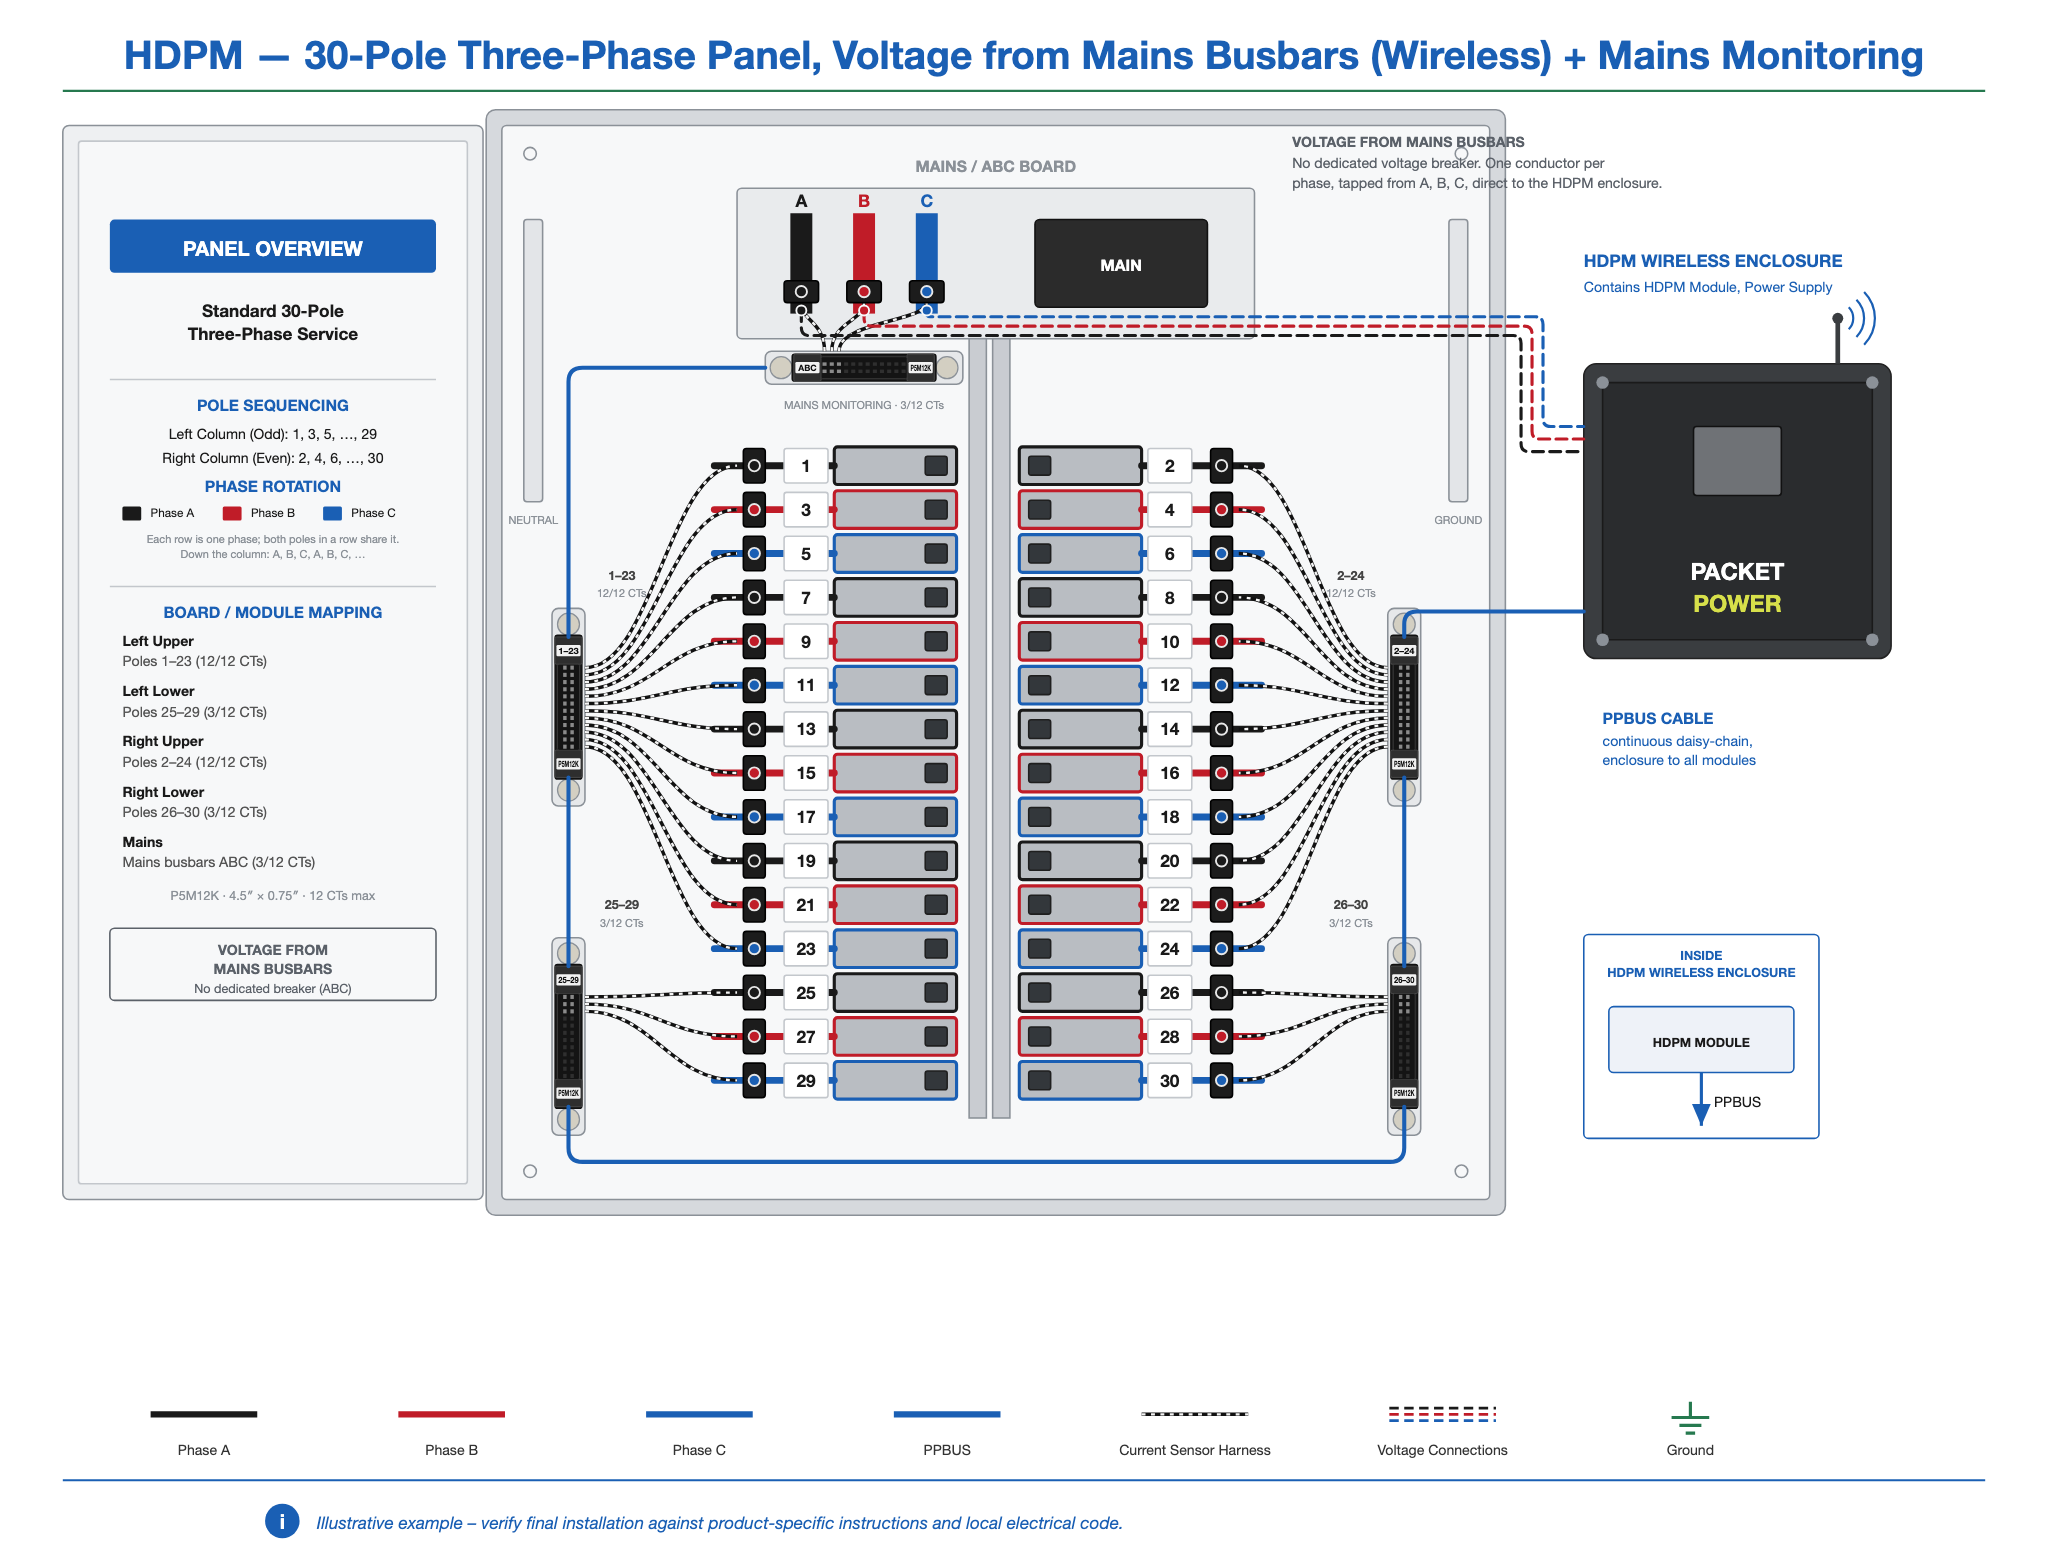The image size is (2048, 1568).
Task: Click the Right Lower mapping entry
Action: point(195,802)
